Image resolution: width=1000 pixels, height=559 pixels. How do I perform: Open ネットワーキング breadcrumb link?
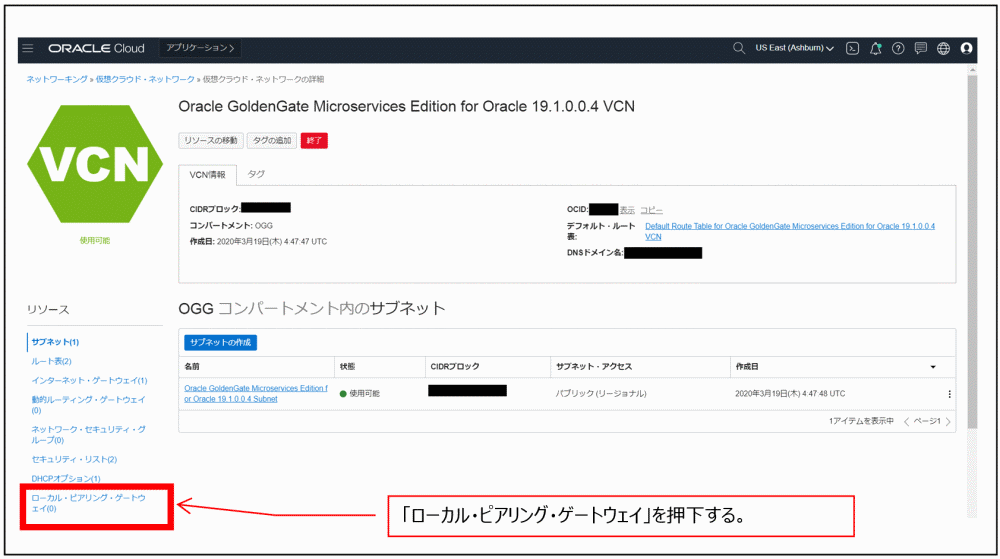57,79
